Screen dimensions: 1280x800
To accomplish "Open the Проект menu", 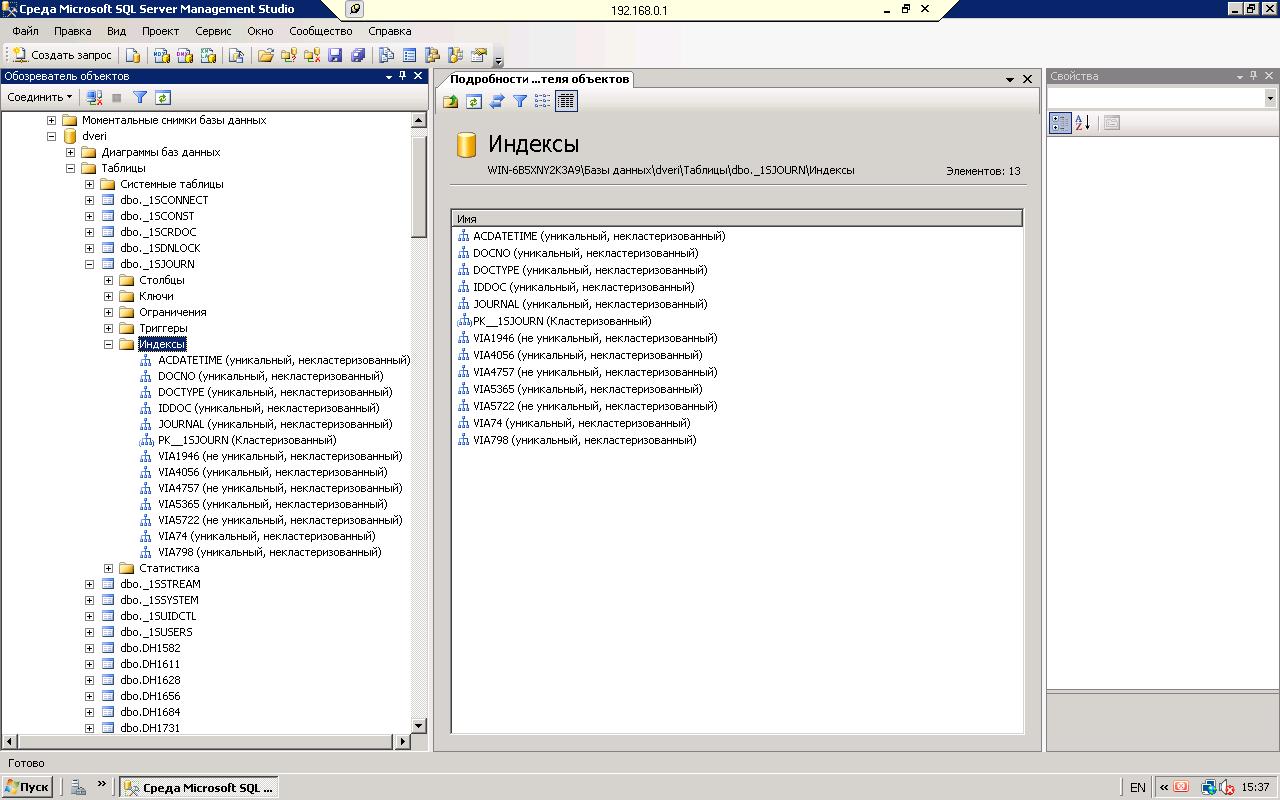I will point(160,31).
